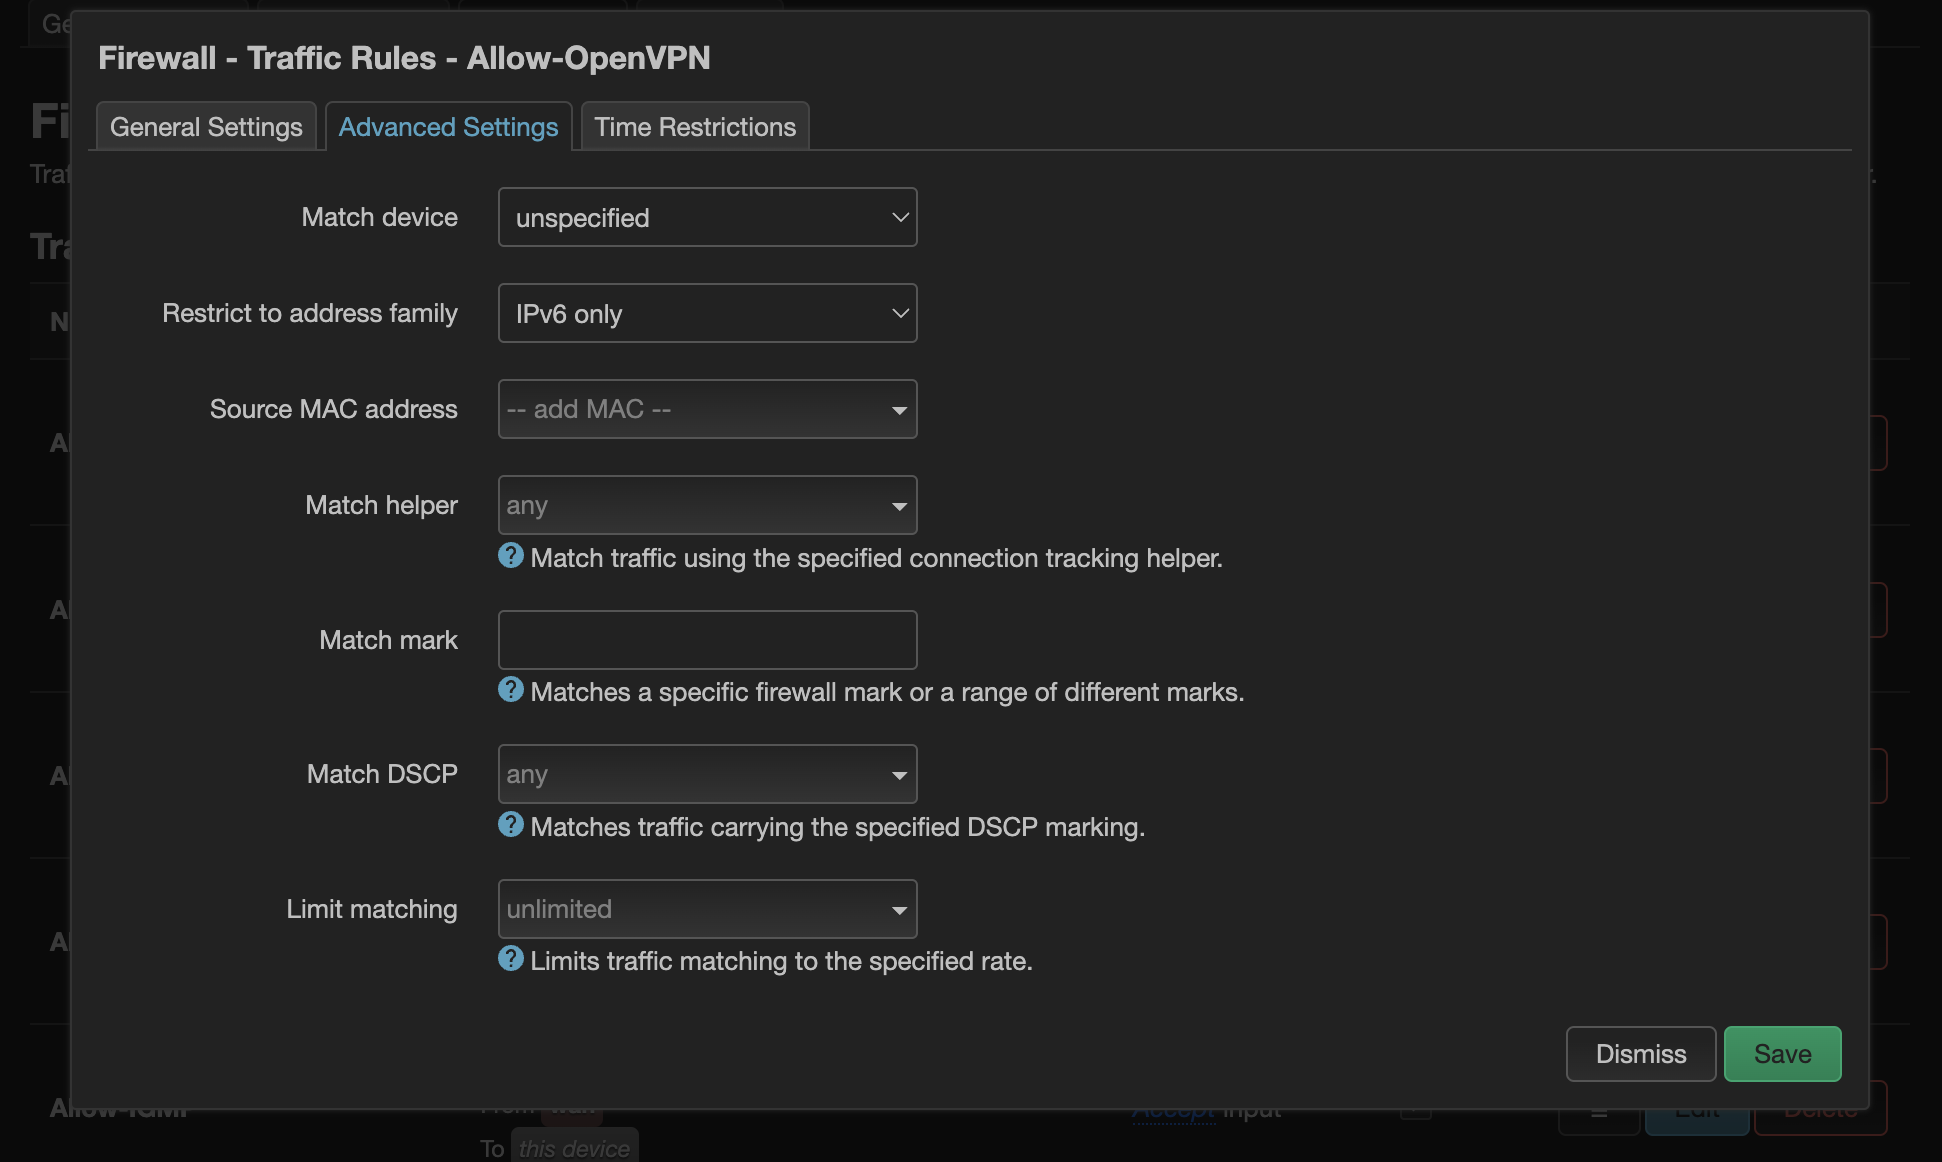The image size is (1942, 1162).
Task: Switch to the General Settings tab
Action: (x=206, y=127)
